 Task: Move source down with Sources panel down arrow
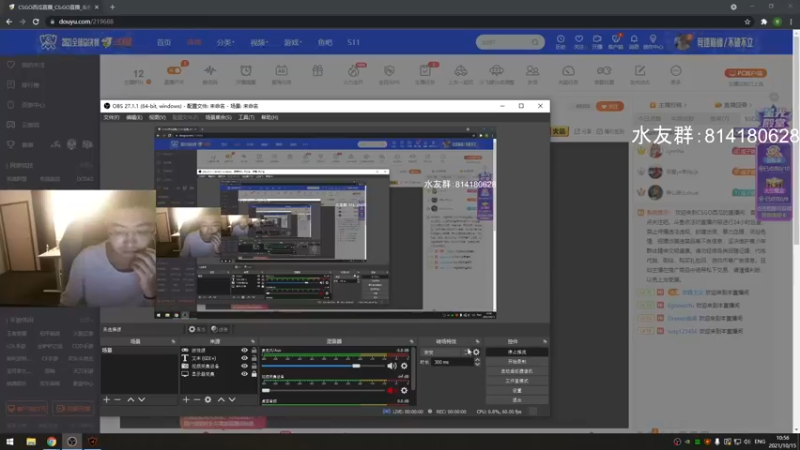pyautogui.click(x=232, y=399)
